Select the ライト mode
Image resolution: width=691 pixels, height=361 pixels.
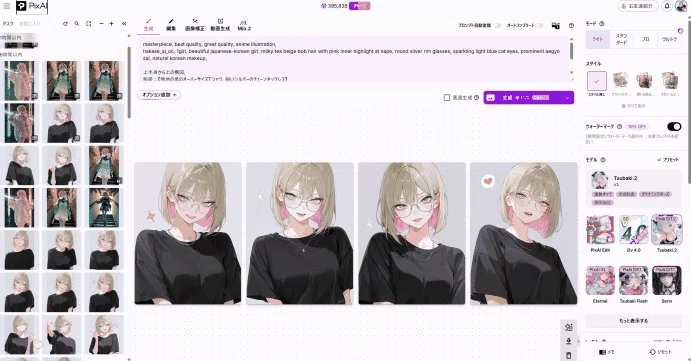[x=598, y=39]
